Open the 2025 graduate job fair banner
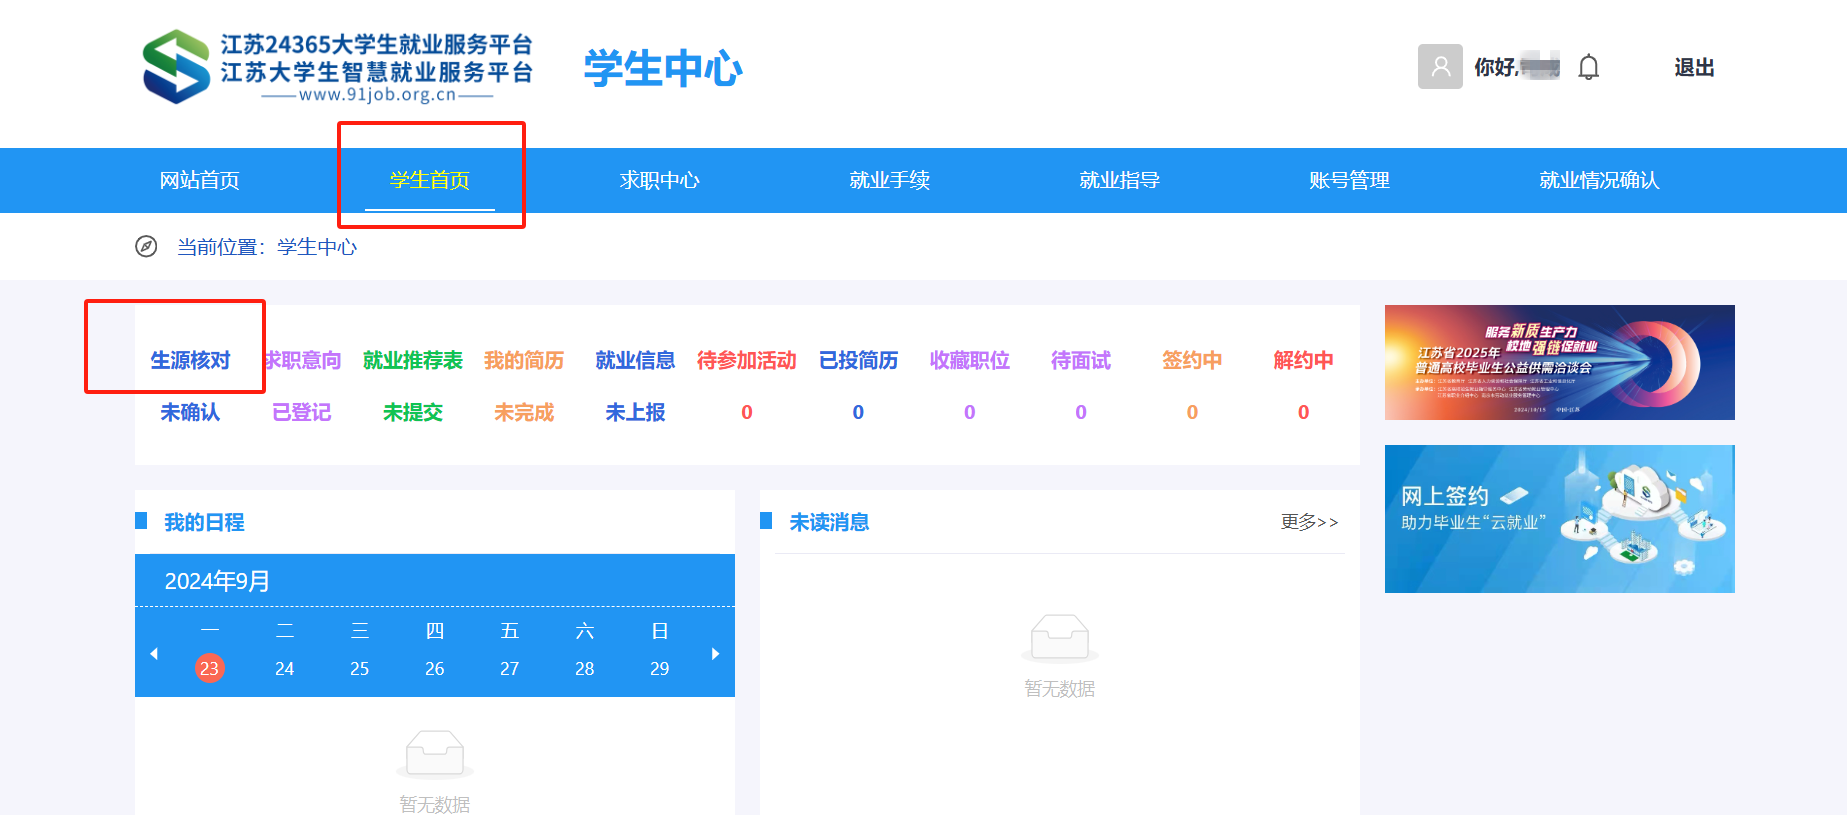Viewport: 1847px width, 815px height. coord(1559,362)
